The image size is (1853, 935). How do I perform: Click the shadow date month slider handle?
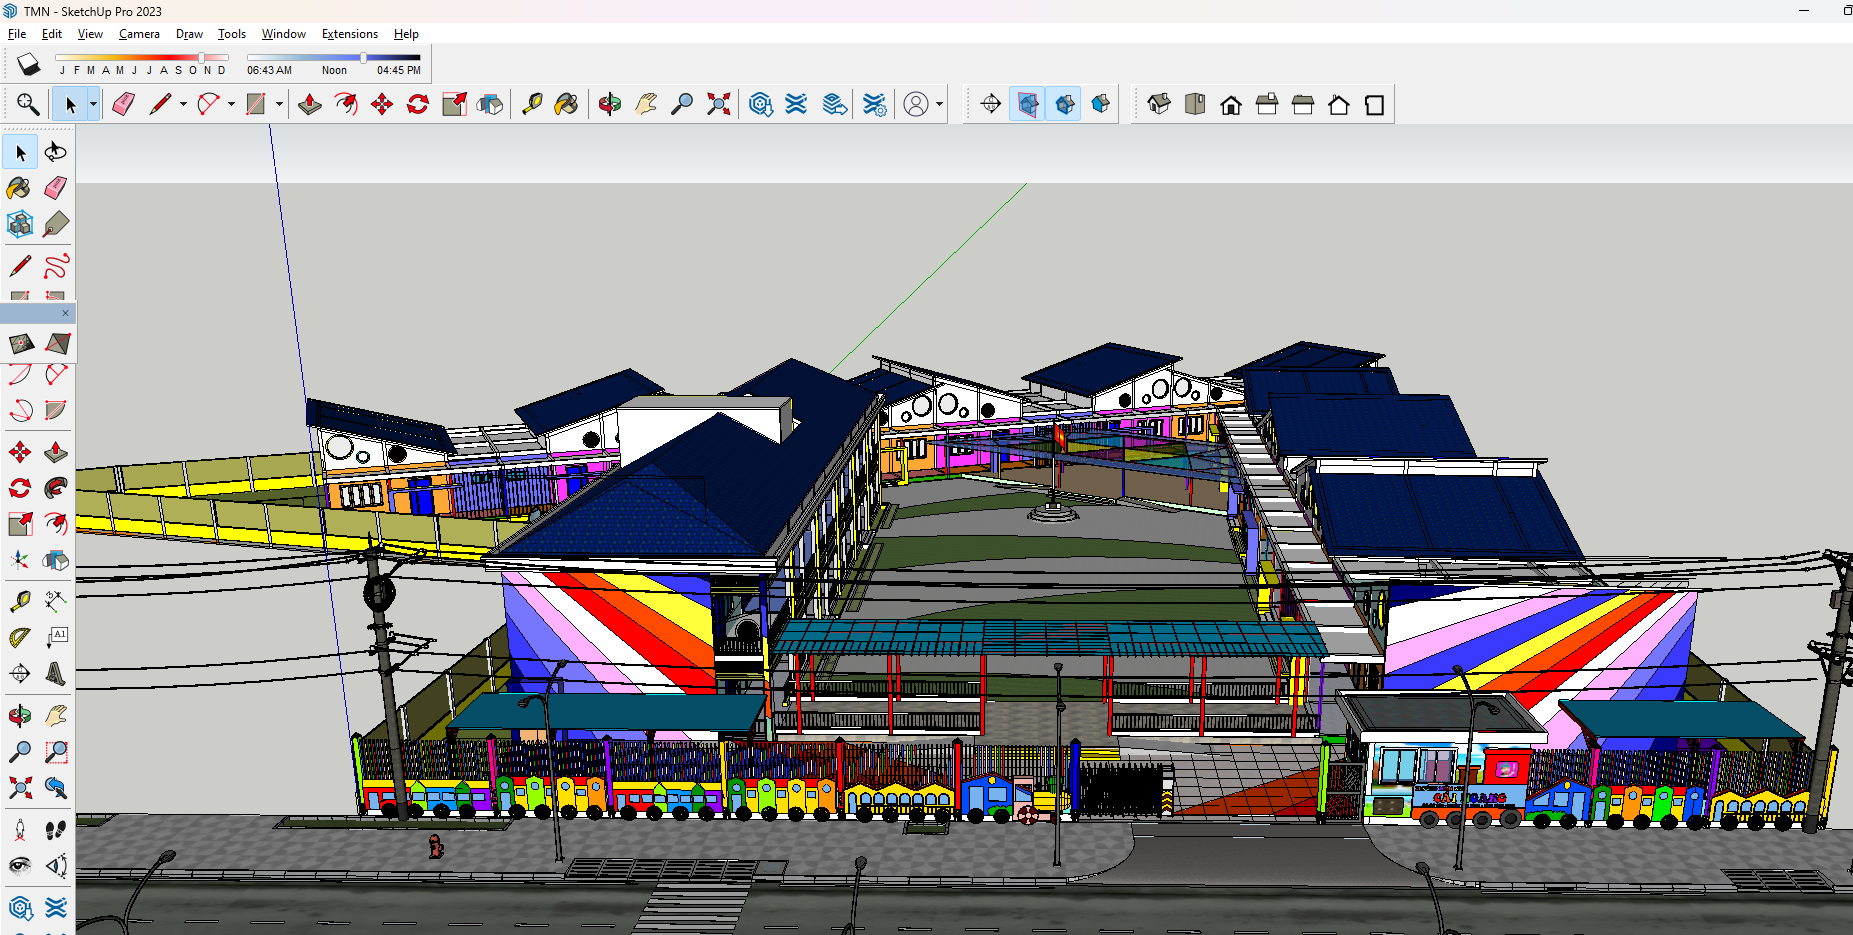[x=202, y=58]
